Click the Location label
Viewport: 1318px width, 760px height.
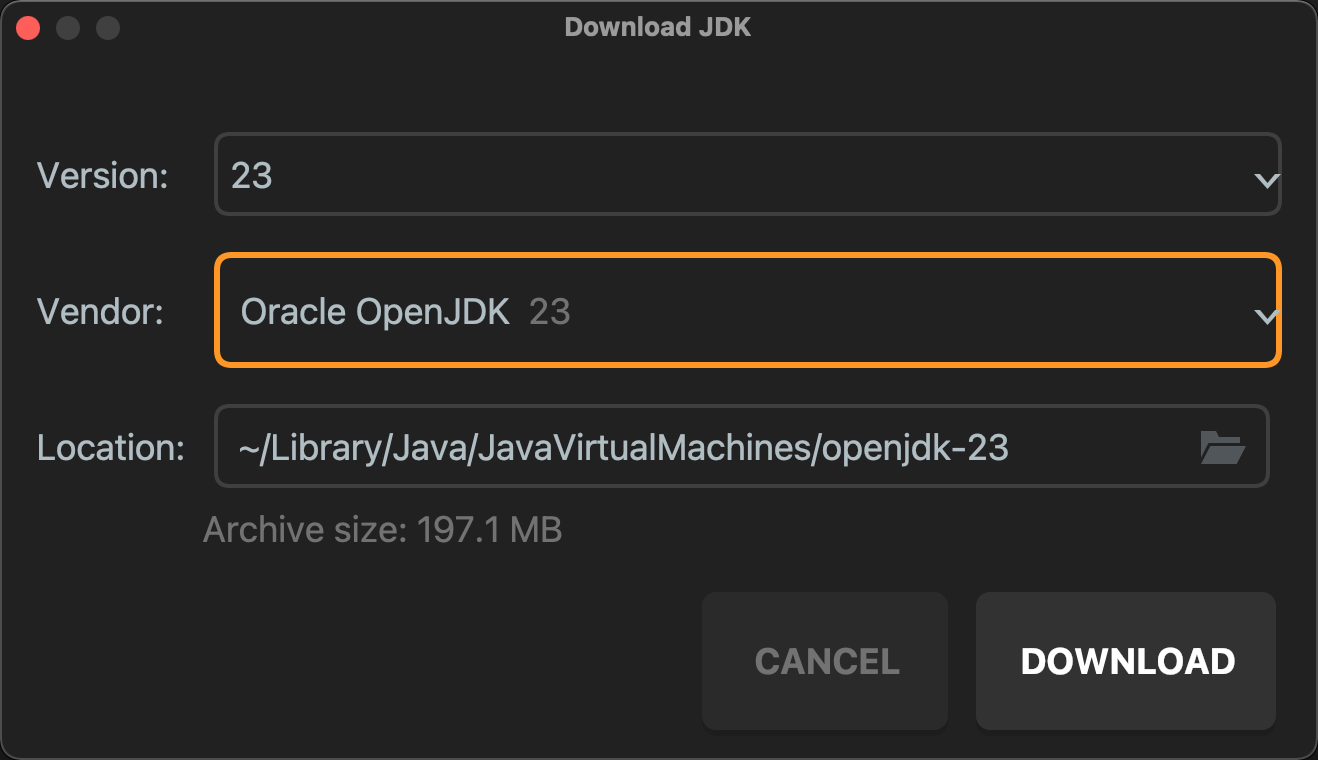click(x=111, y=447)
